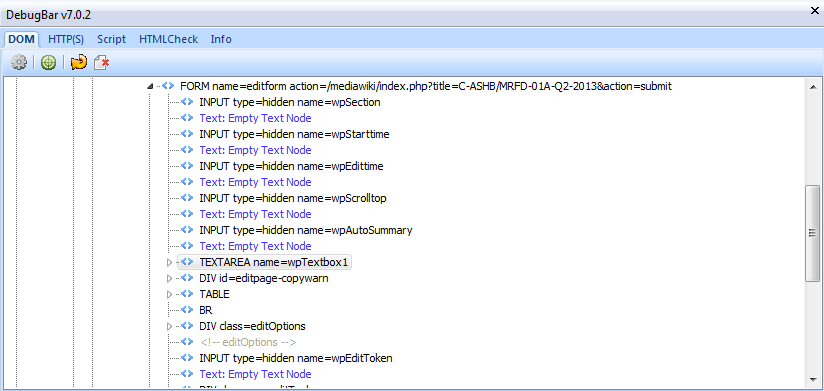The image size is (824, 391).
Task: Click node icon beside the BR row
Action: click(187, 310)
